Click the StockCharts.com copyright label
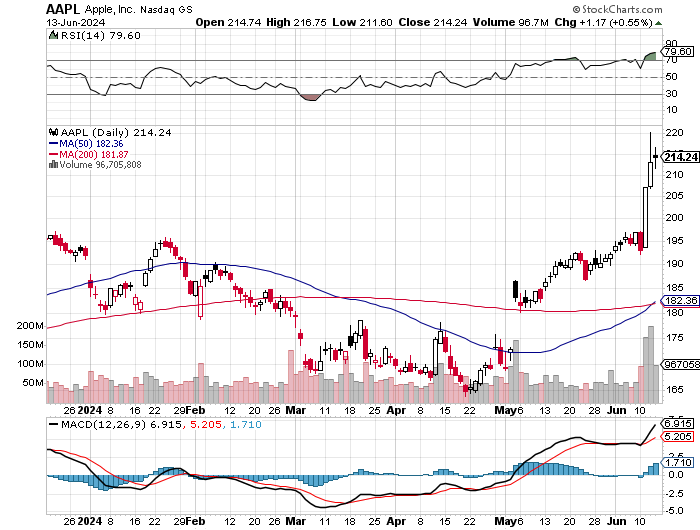 (x=617, y=9)
